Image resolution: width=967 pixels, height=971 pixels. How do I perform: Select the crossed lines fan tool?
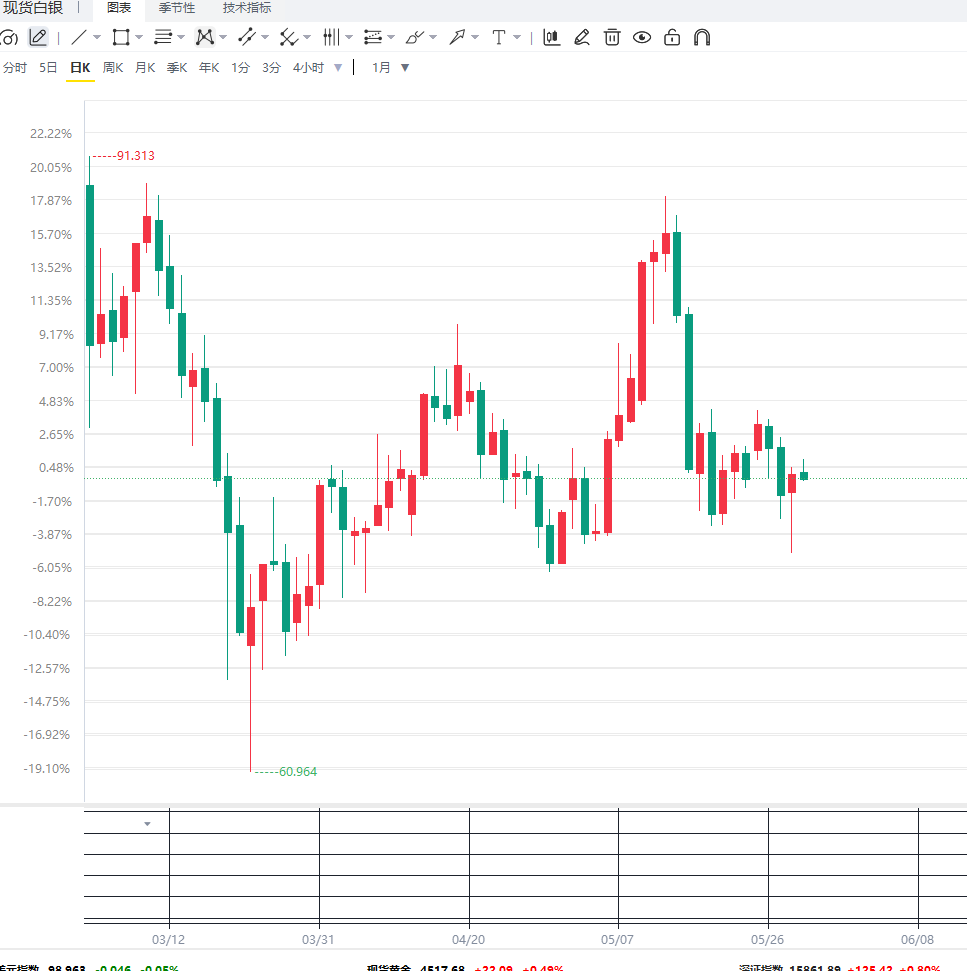coord(288,37)
